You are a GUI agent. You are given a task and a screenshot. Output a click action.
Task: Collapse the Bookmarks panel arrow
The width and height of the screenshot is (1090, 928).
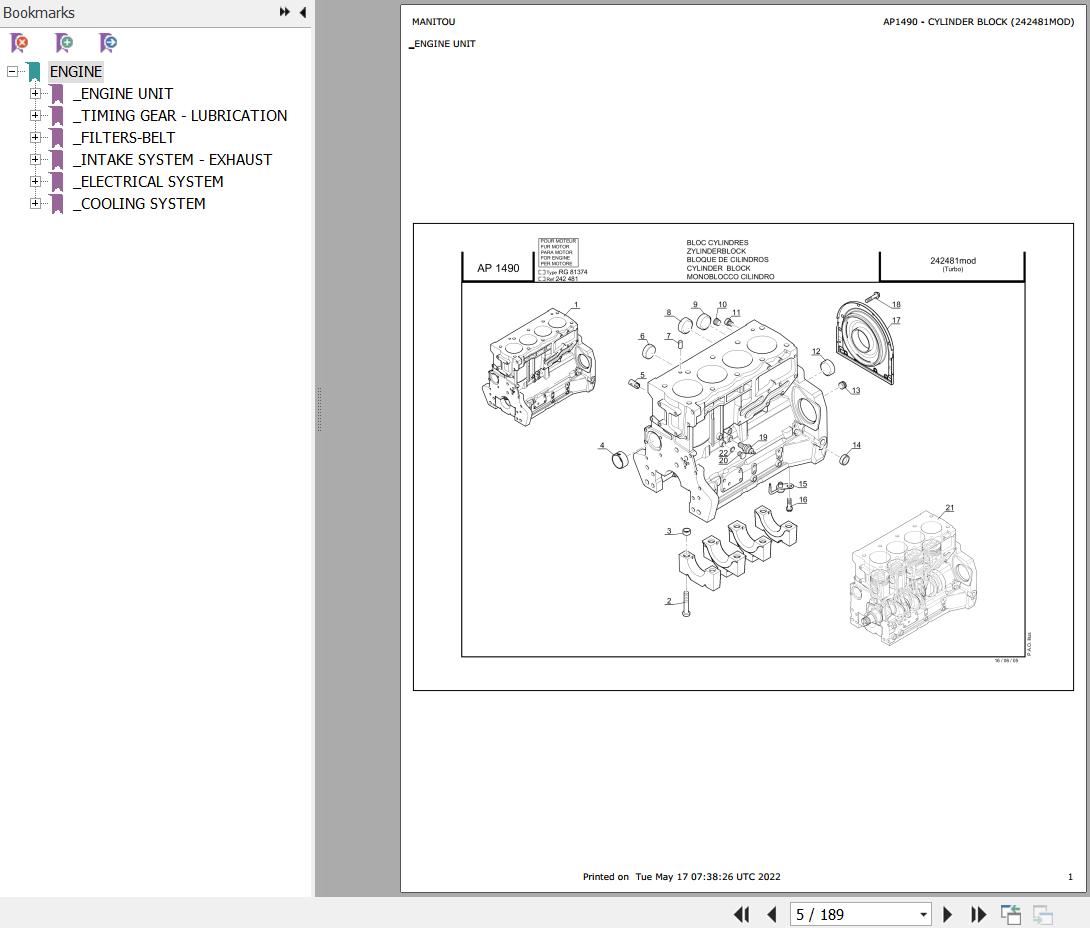tap(302, 12)
